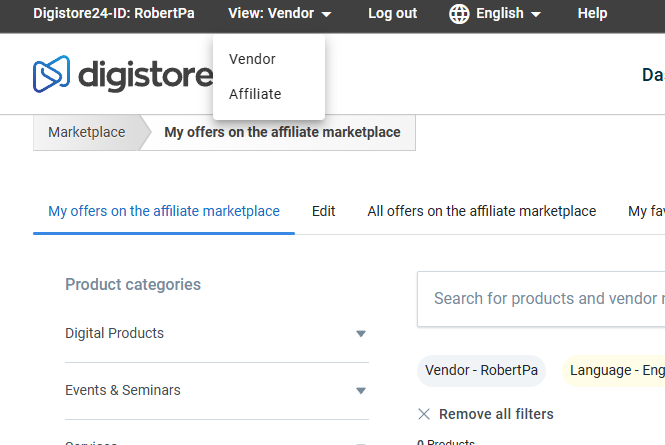Click the Digistore24 logo

click(x=123, y=74)
